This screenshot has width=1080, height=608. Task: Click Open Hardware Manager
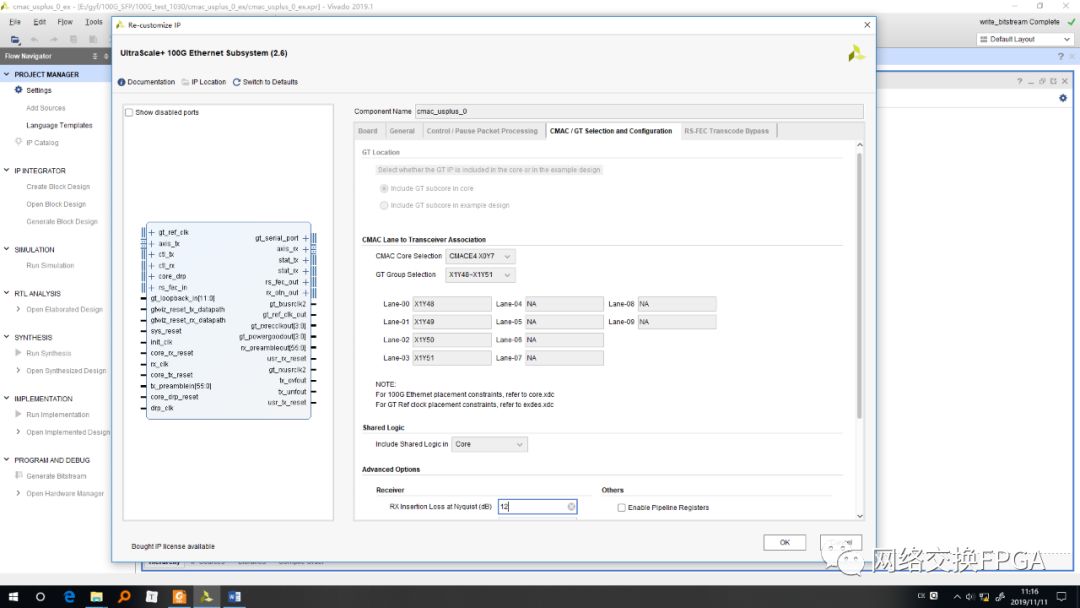(x=65, y=494)
